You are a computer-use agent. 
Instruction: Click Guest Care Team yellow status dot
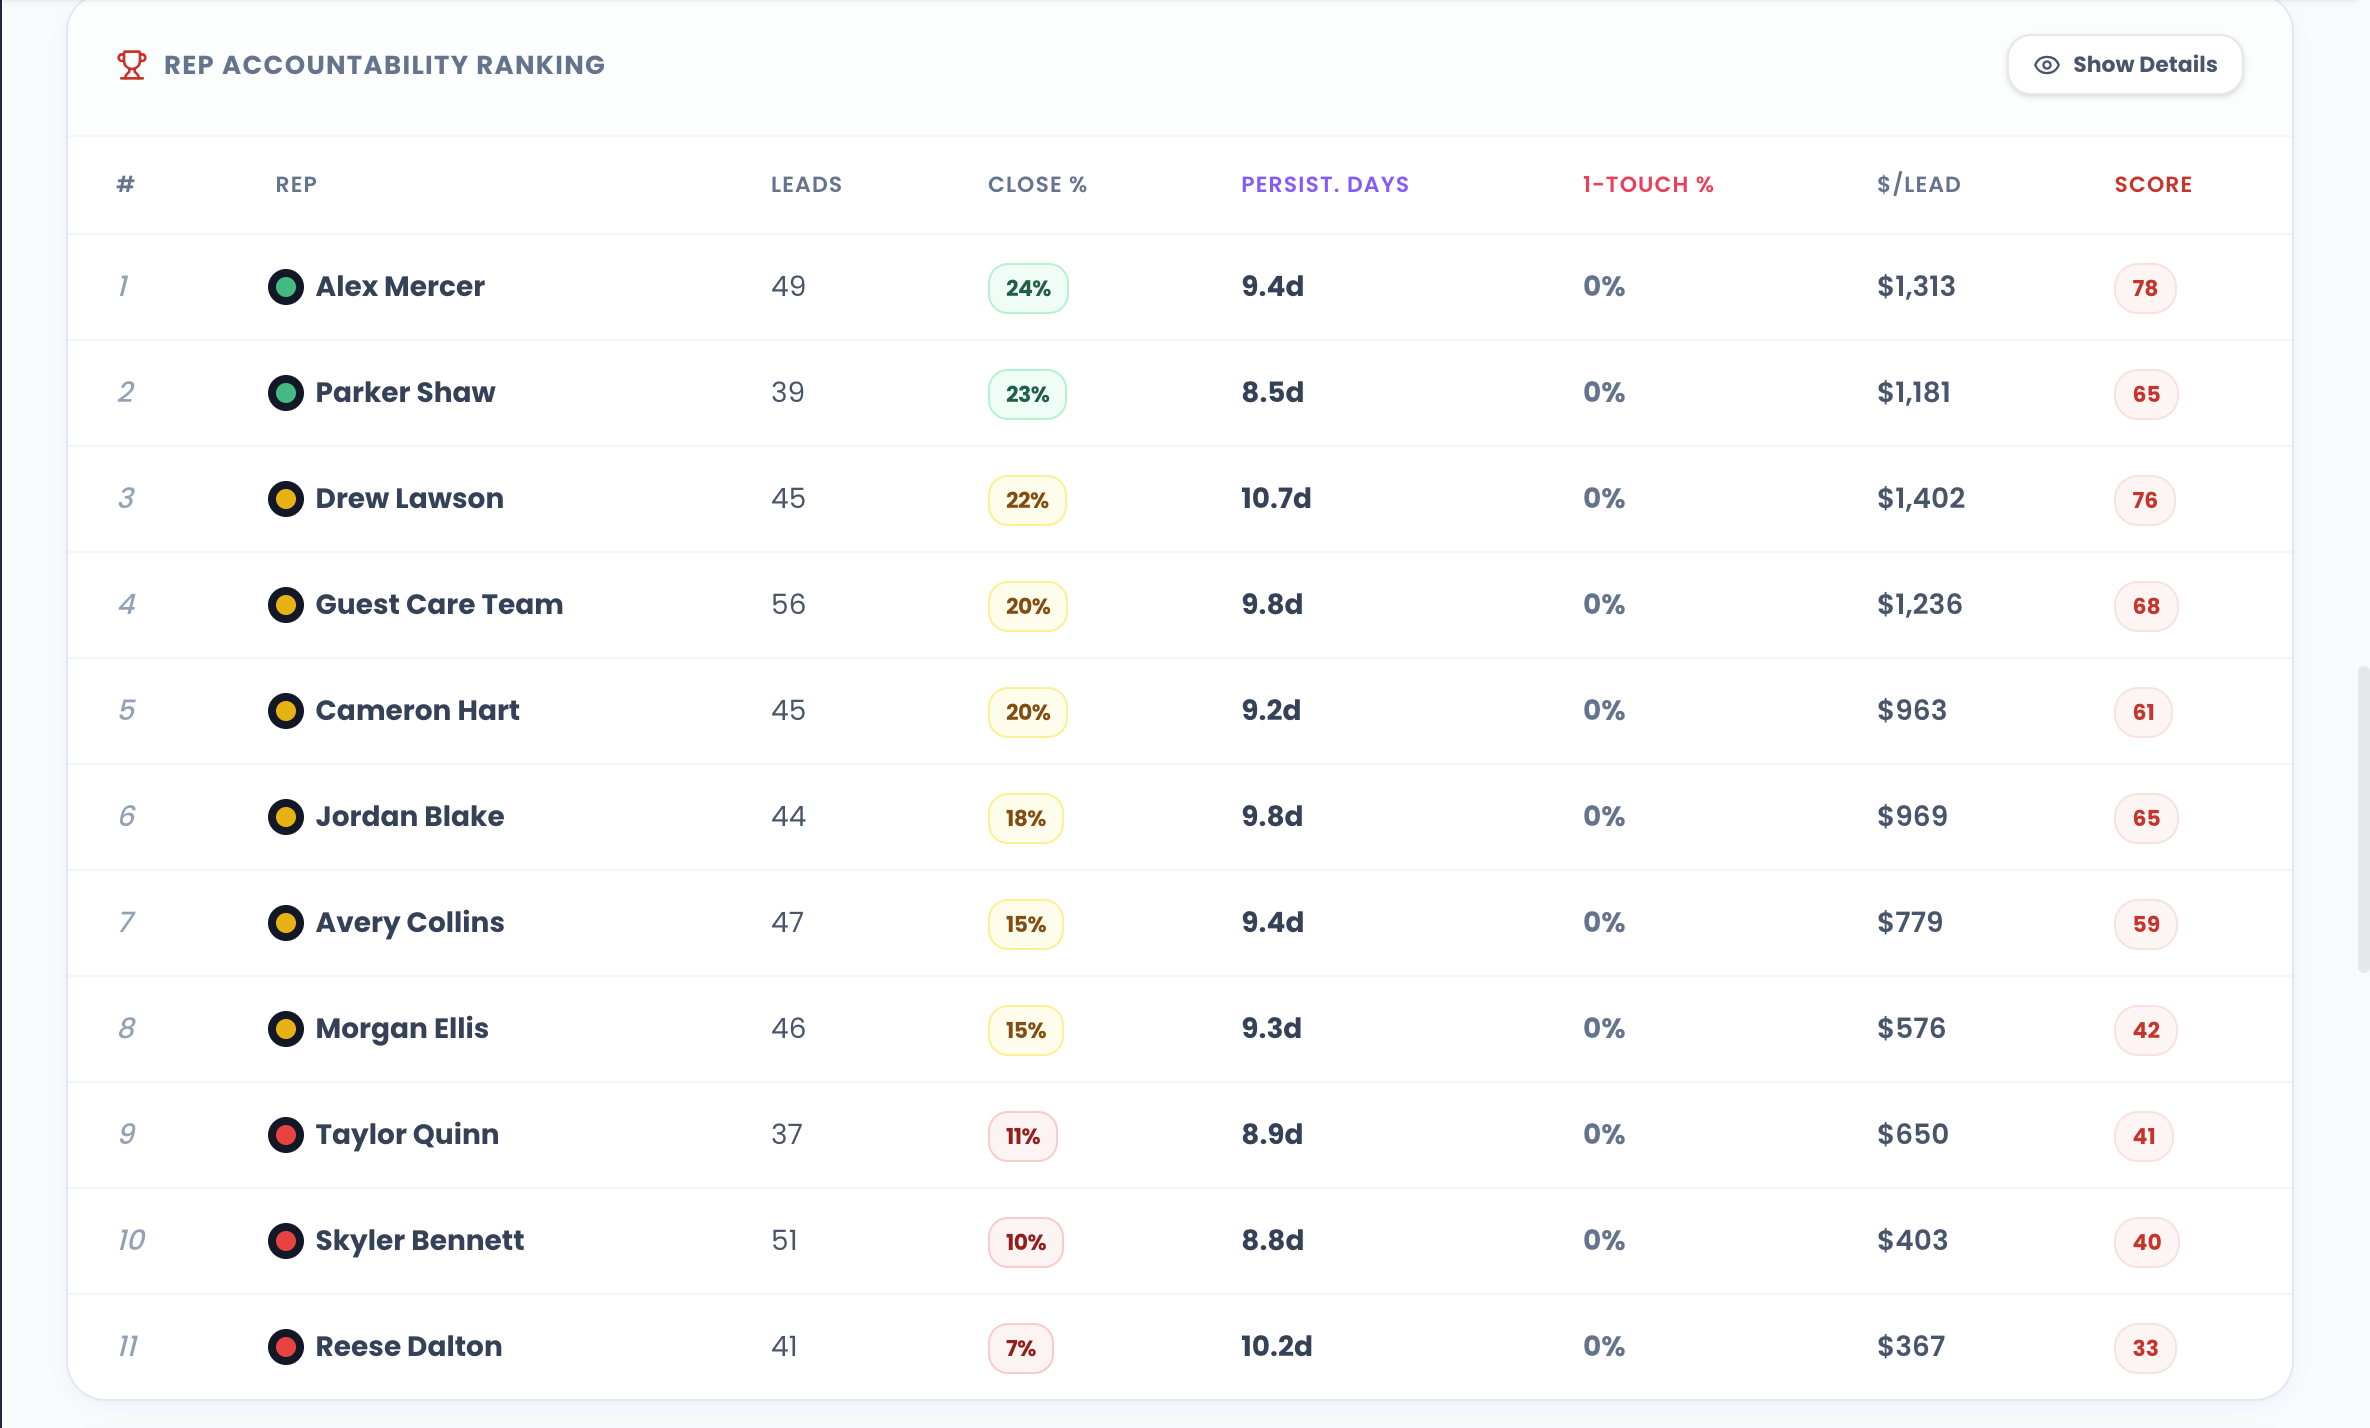tap(286, 605)
